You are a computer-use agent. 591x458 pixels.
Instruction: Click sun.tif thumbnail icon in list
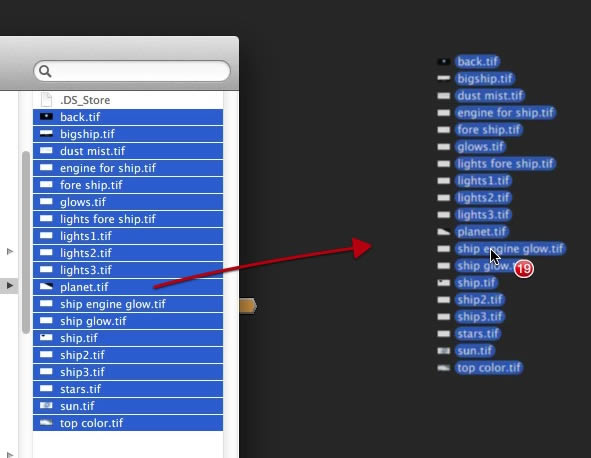(x=46, y=405)
